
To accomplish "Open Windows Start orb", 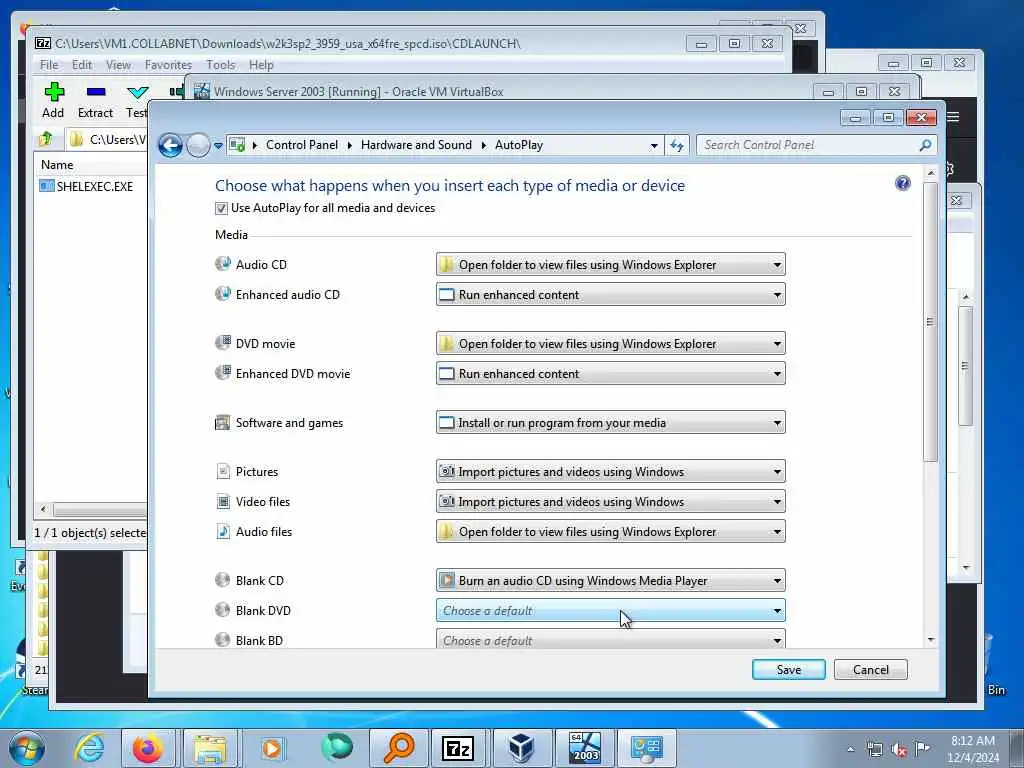I will pos(27,748).
